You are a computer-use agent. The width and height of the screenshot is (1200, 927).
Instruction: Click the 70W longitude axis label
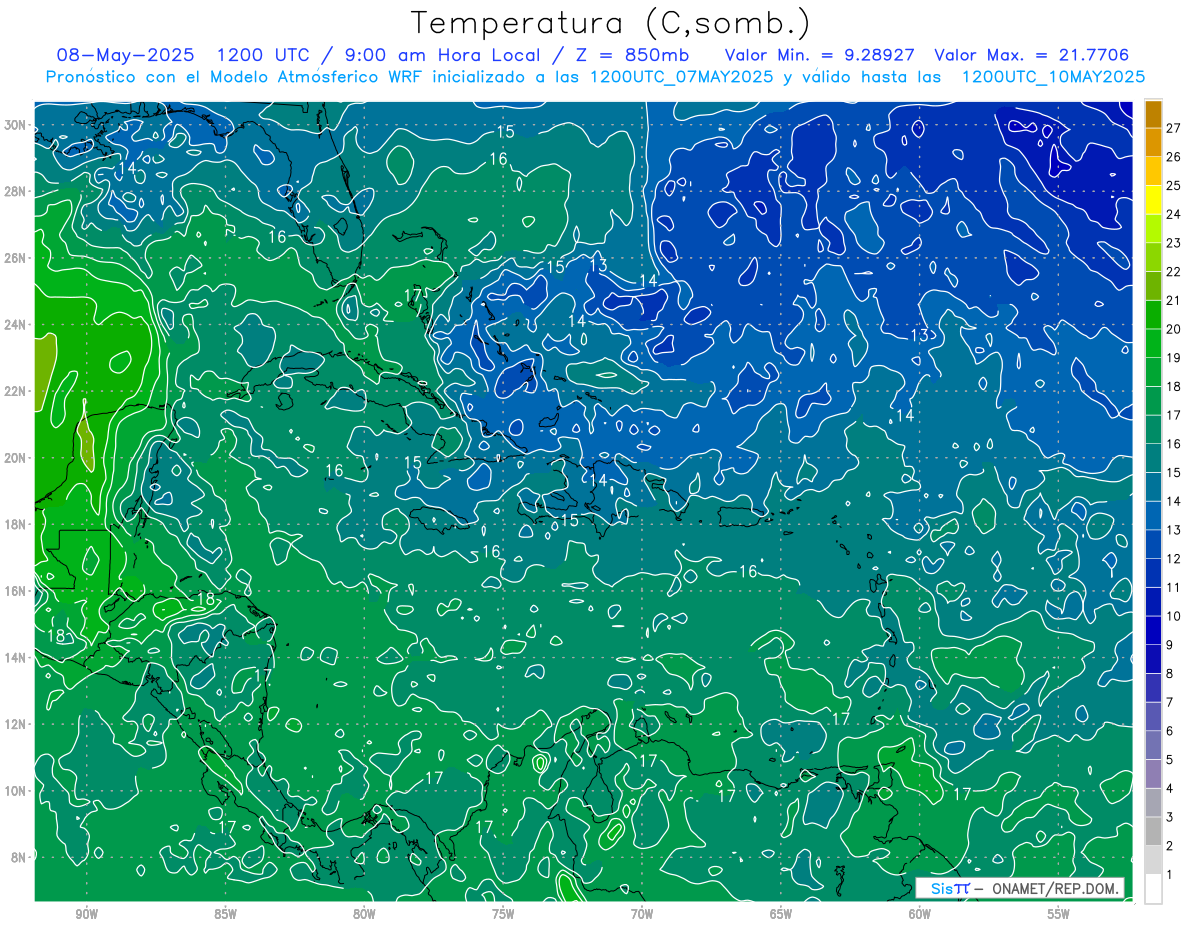point(642,914)
